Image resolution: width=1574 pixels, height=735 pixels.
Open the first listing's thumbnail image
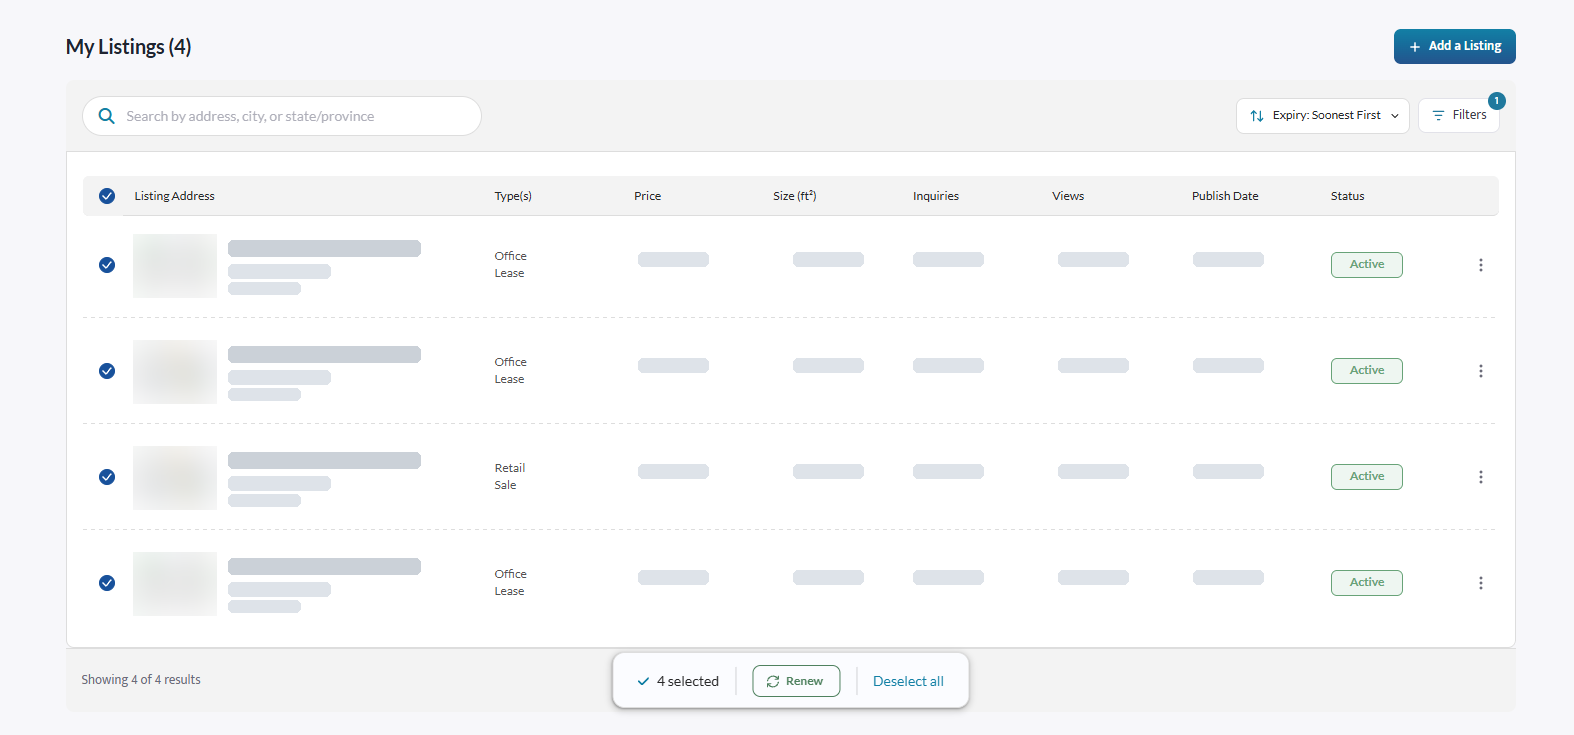(x=175, y=266)
